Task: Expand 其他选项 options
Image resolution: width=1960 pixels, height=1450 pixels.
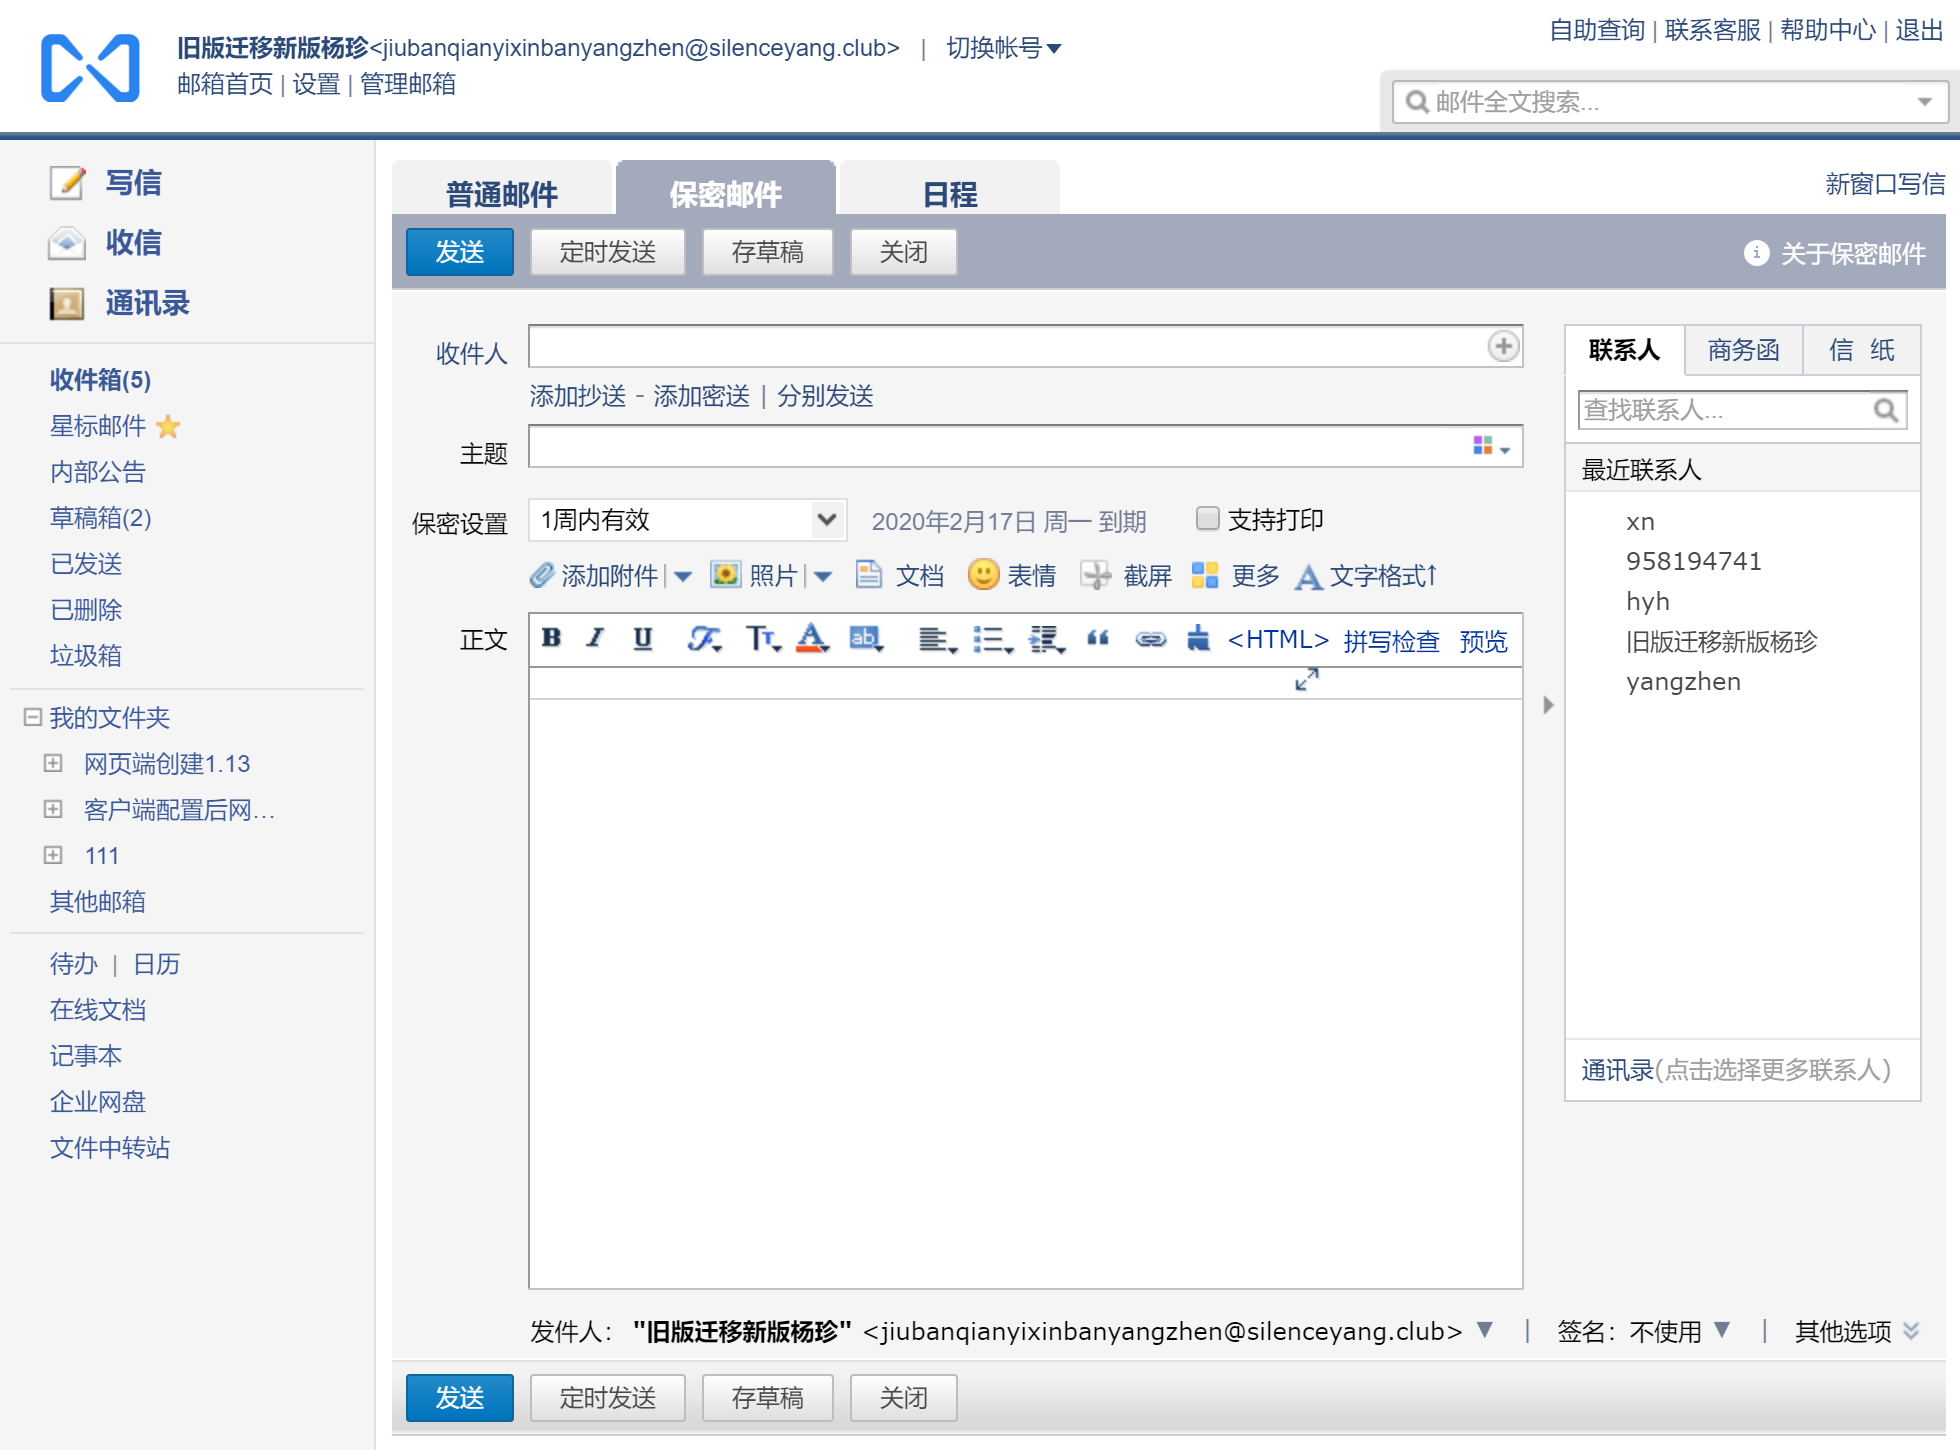Action: point(1857,1331)
